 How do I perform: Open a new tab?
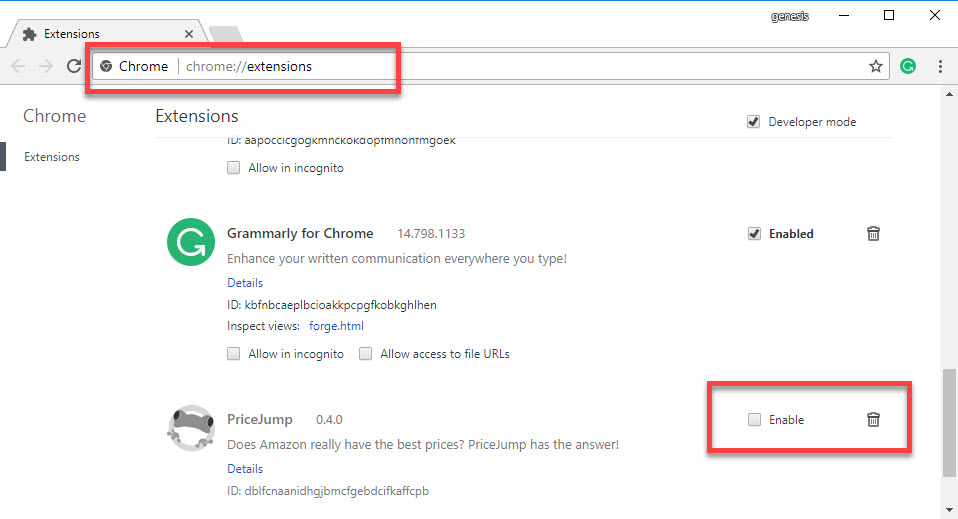(x=226, y=34)
